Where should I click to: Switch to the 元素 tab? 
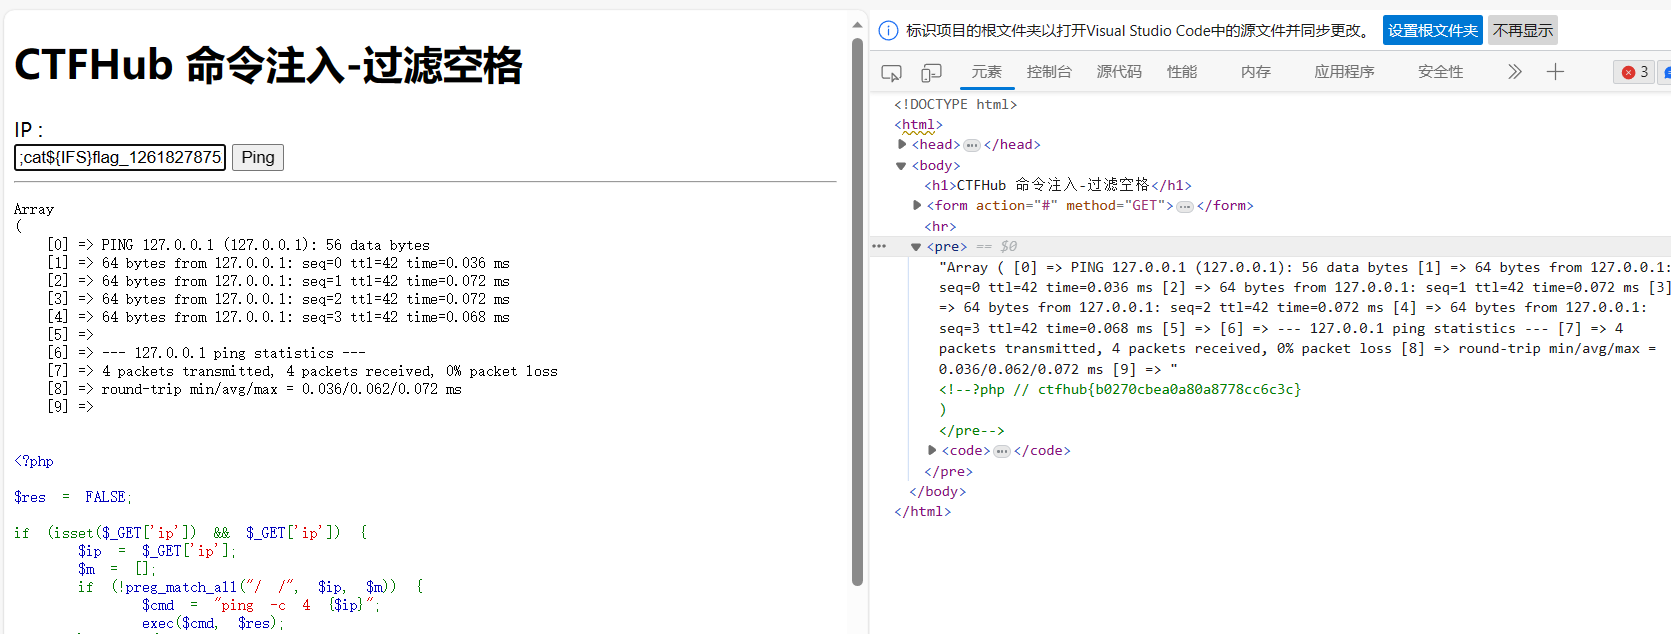click(x=986, y=72)
